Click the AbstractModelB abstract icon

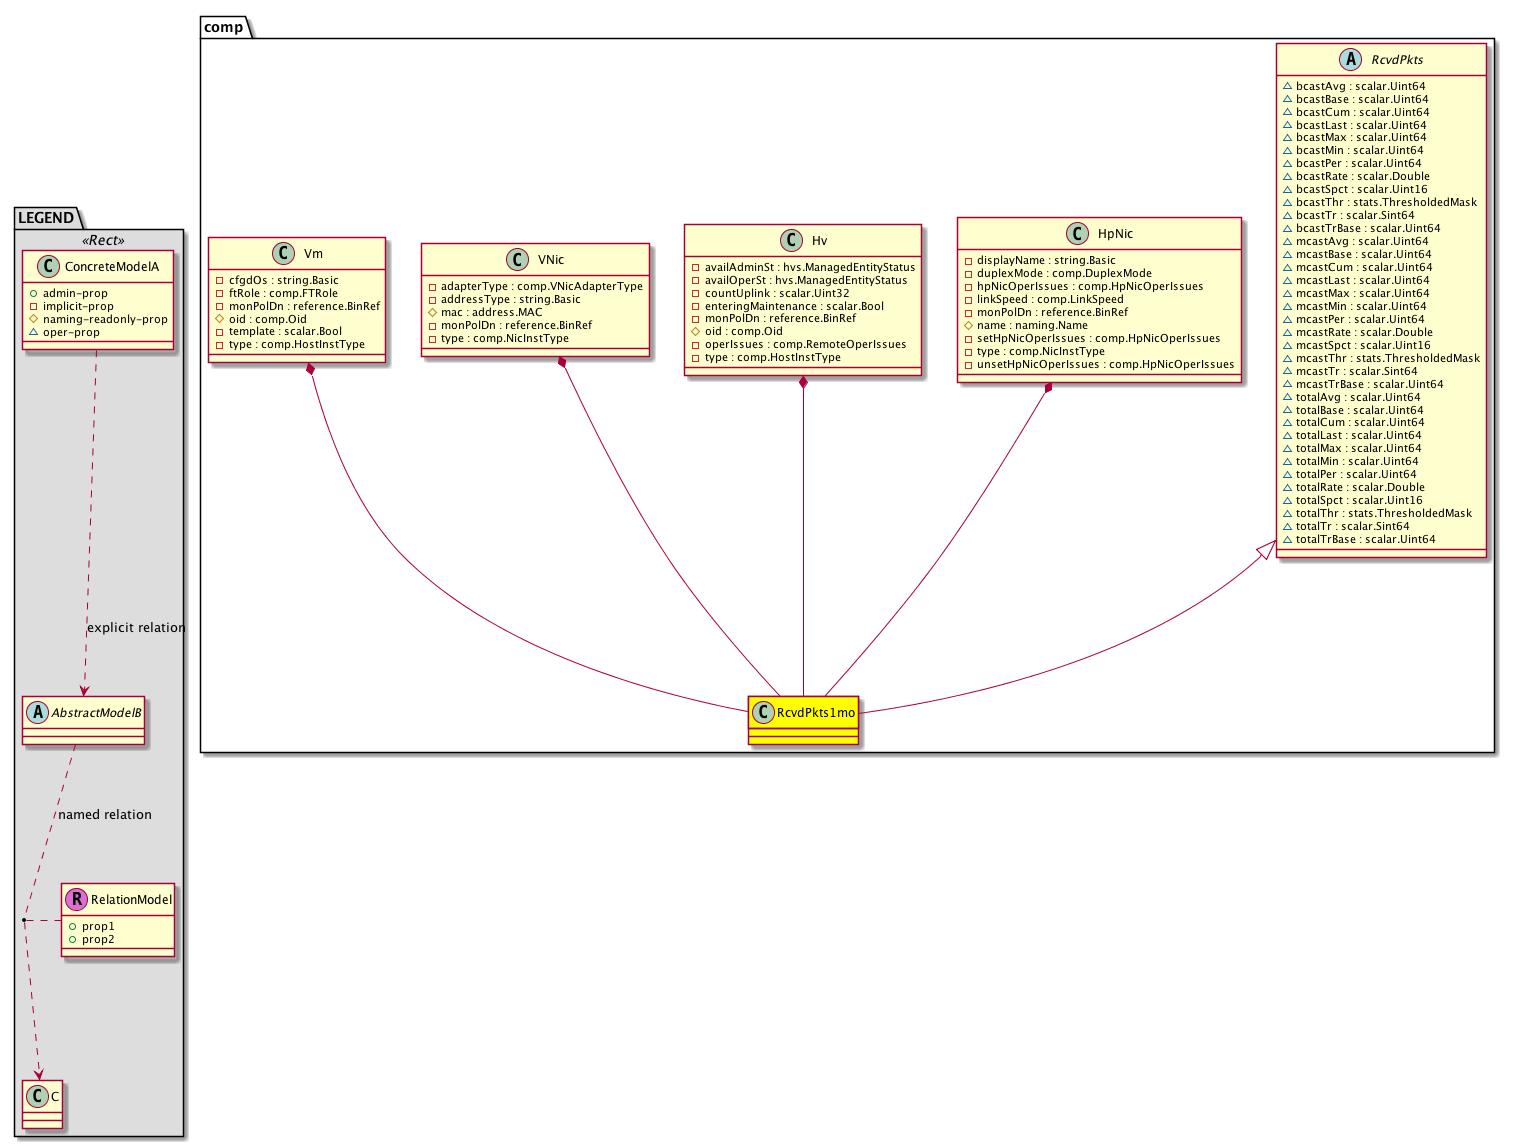click(38, 713)
